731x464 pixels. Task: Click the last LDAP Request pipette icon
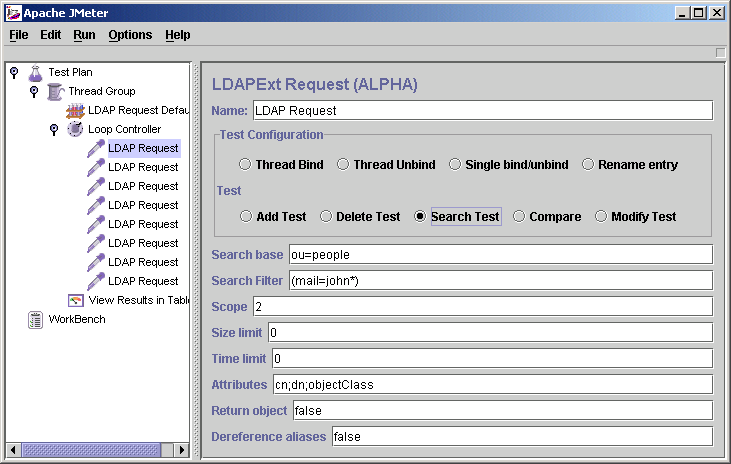95,281
